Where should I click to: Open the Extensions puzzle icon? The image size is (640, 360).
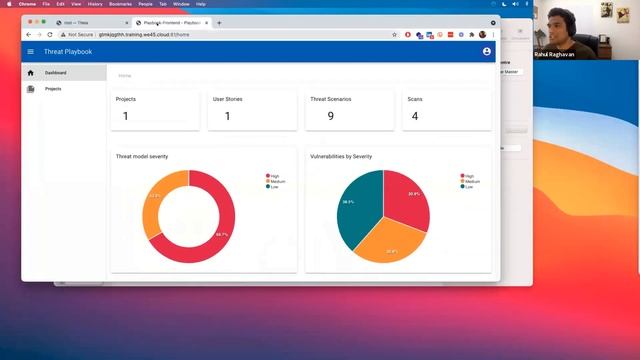[x=472, y=35]
